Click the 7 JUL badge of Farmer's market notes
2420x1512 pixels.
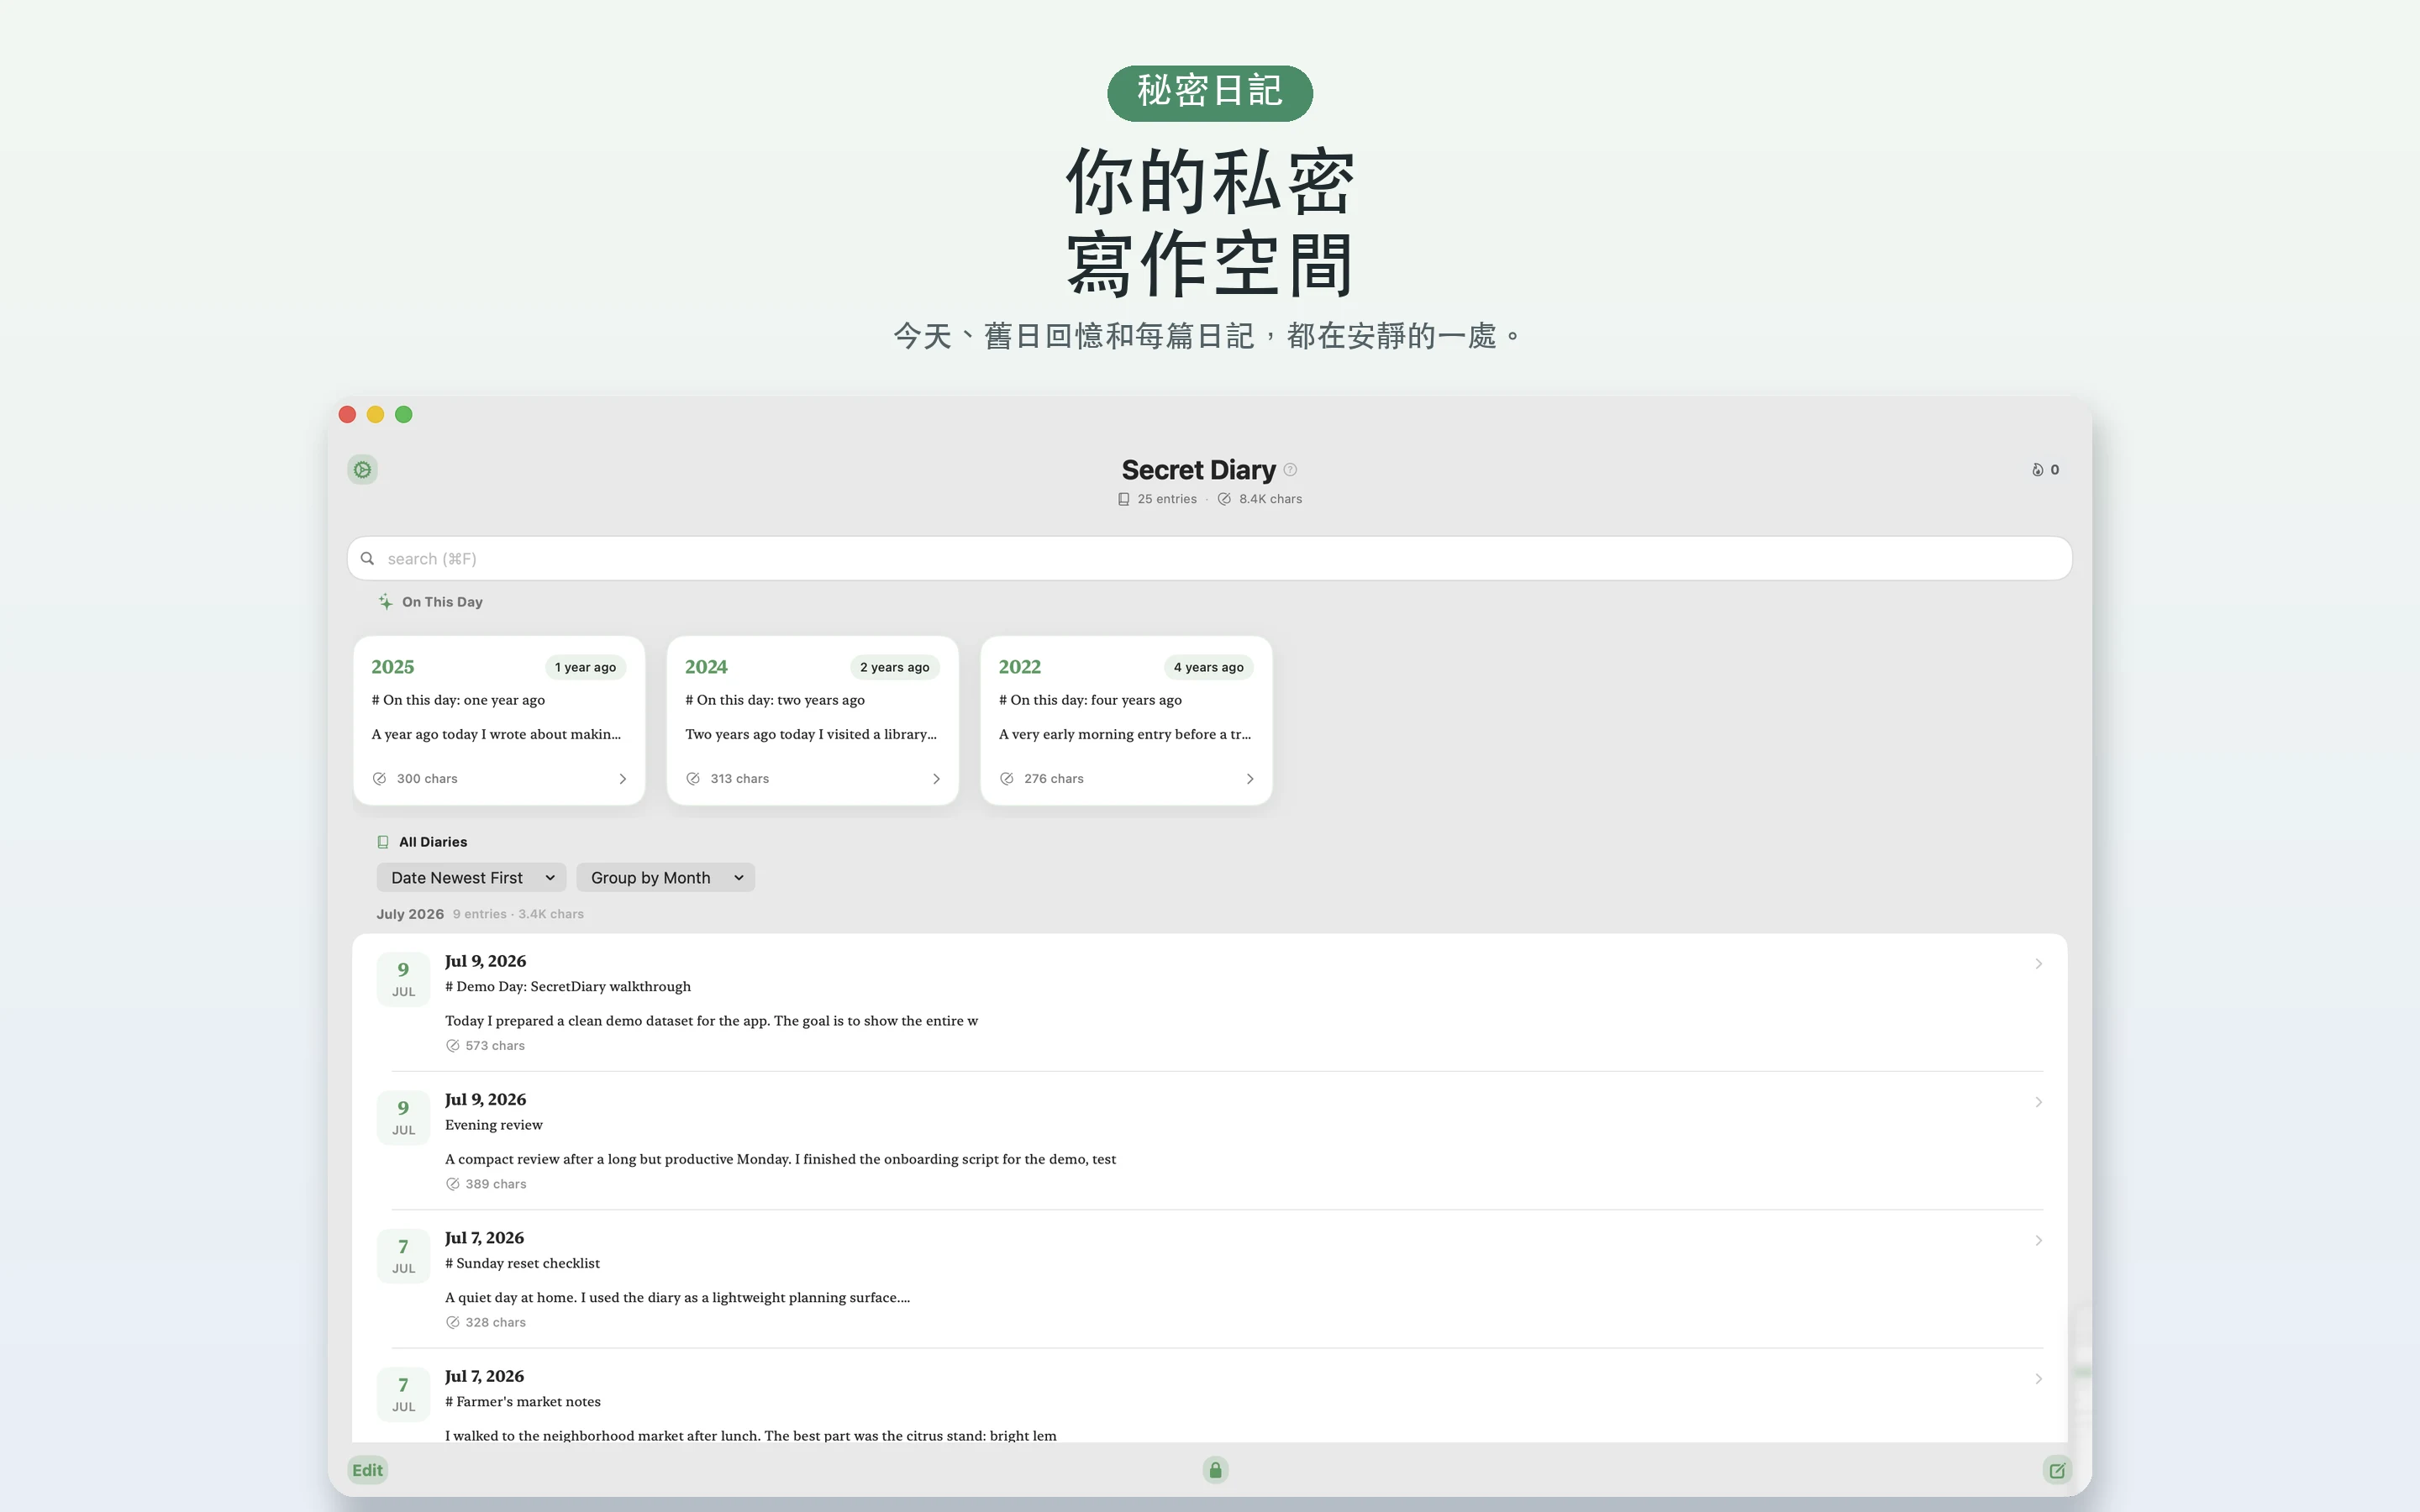403,1394
